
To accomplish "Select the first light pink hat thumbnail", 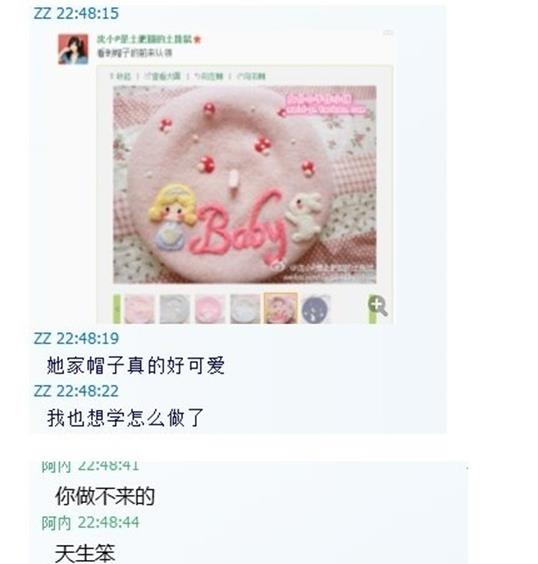I will (x=139, y=309).
